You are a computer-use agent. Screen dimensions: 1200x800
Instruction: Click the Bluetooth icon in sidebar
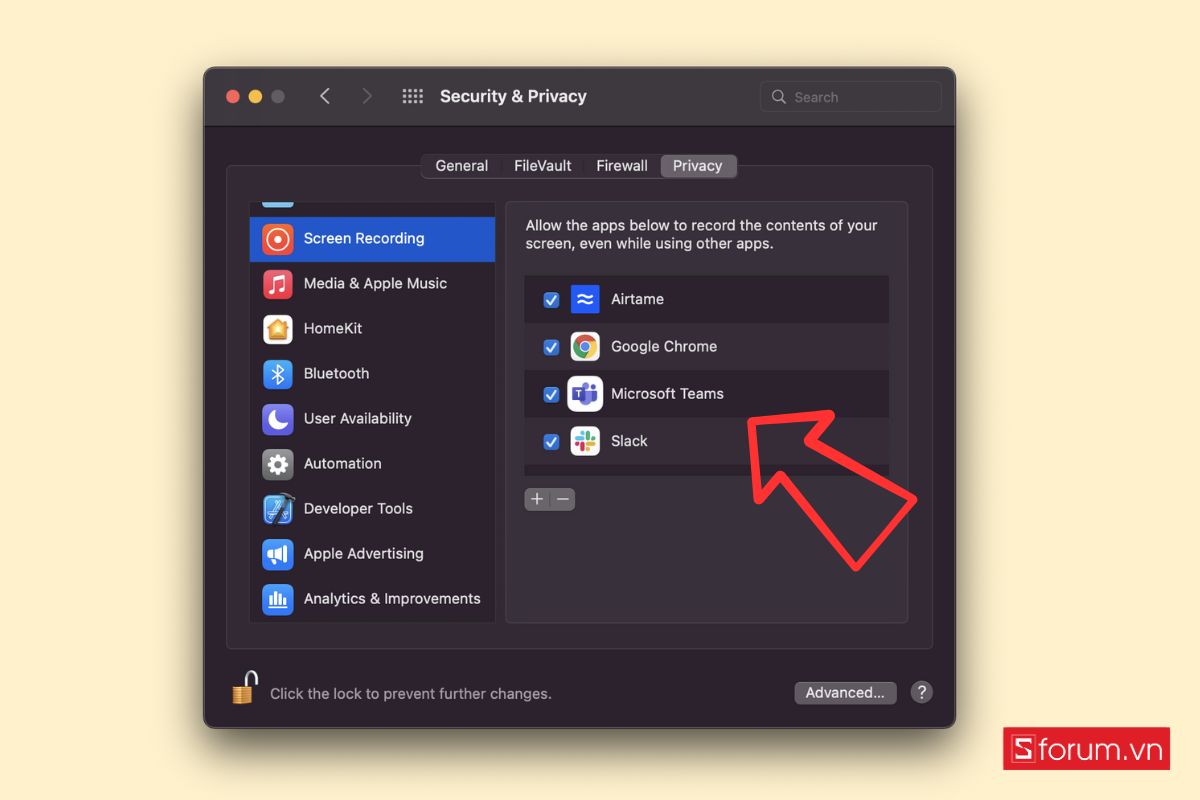(x=278, y=374)
